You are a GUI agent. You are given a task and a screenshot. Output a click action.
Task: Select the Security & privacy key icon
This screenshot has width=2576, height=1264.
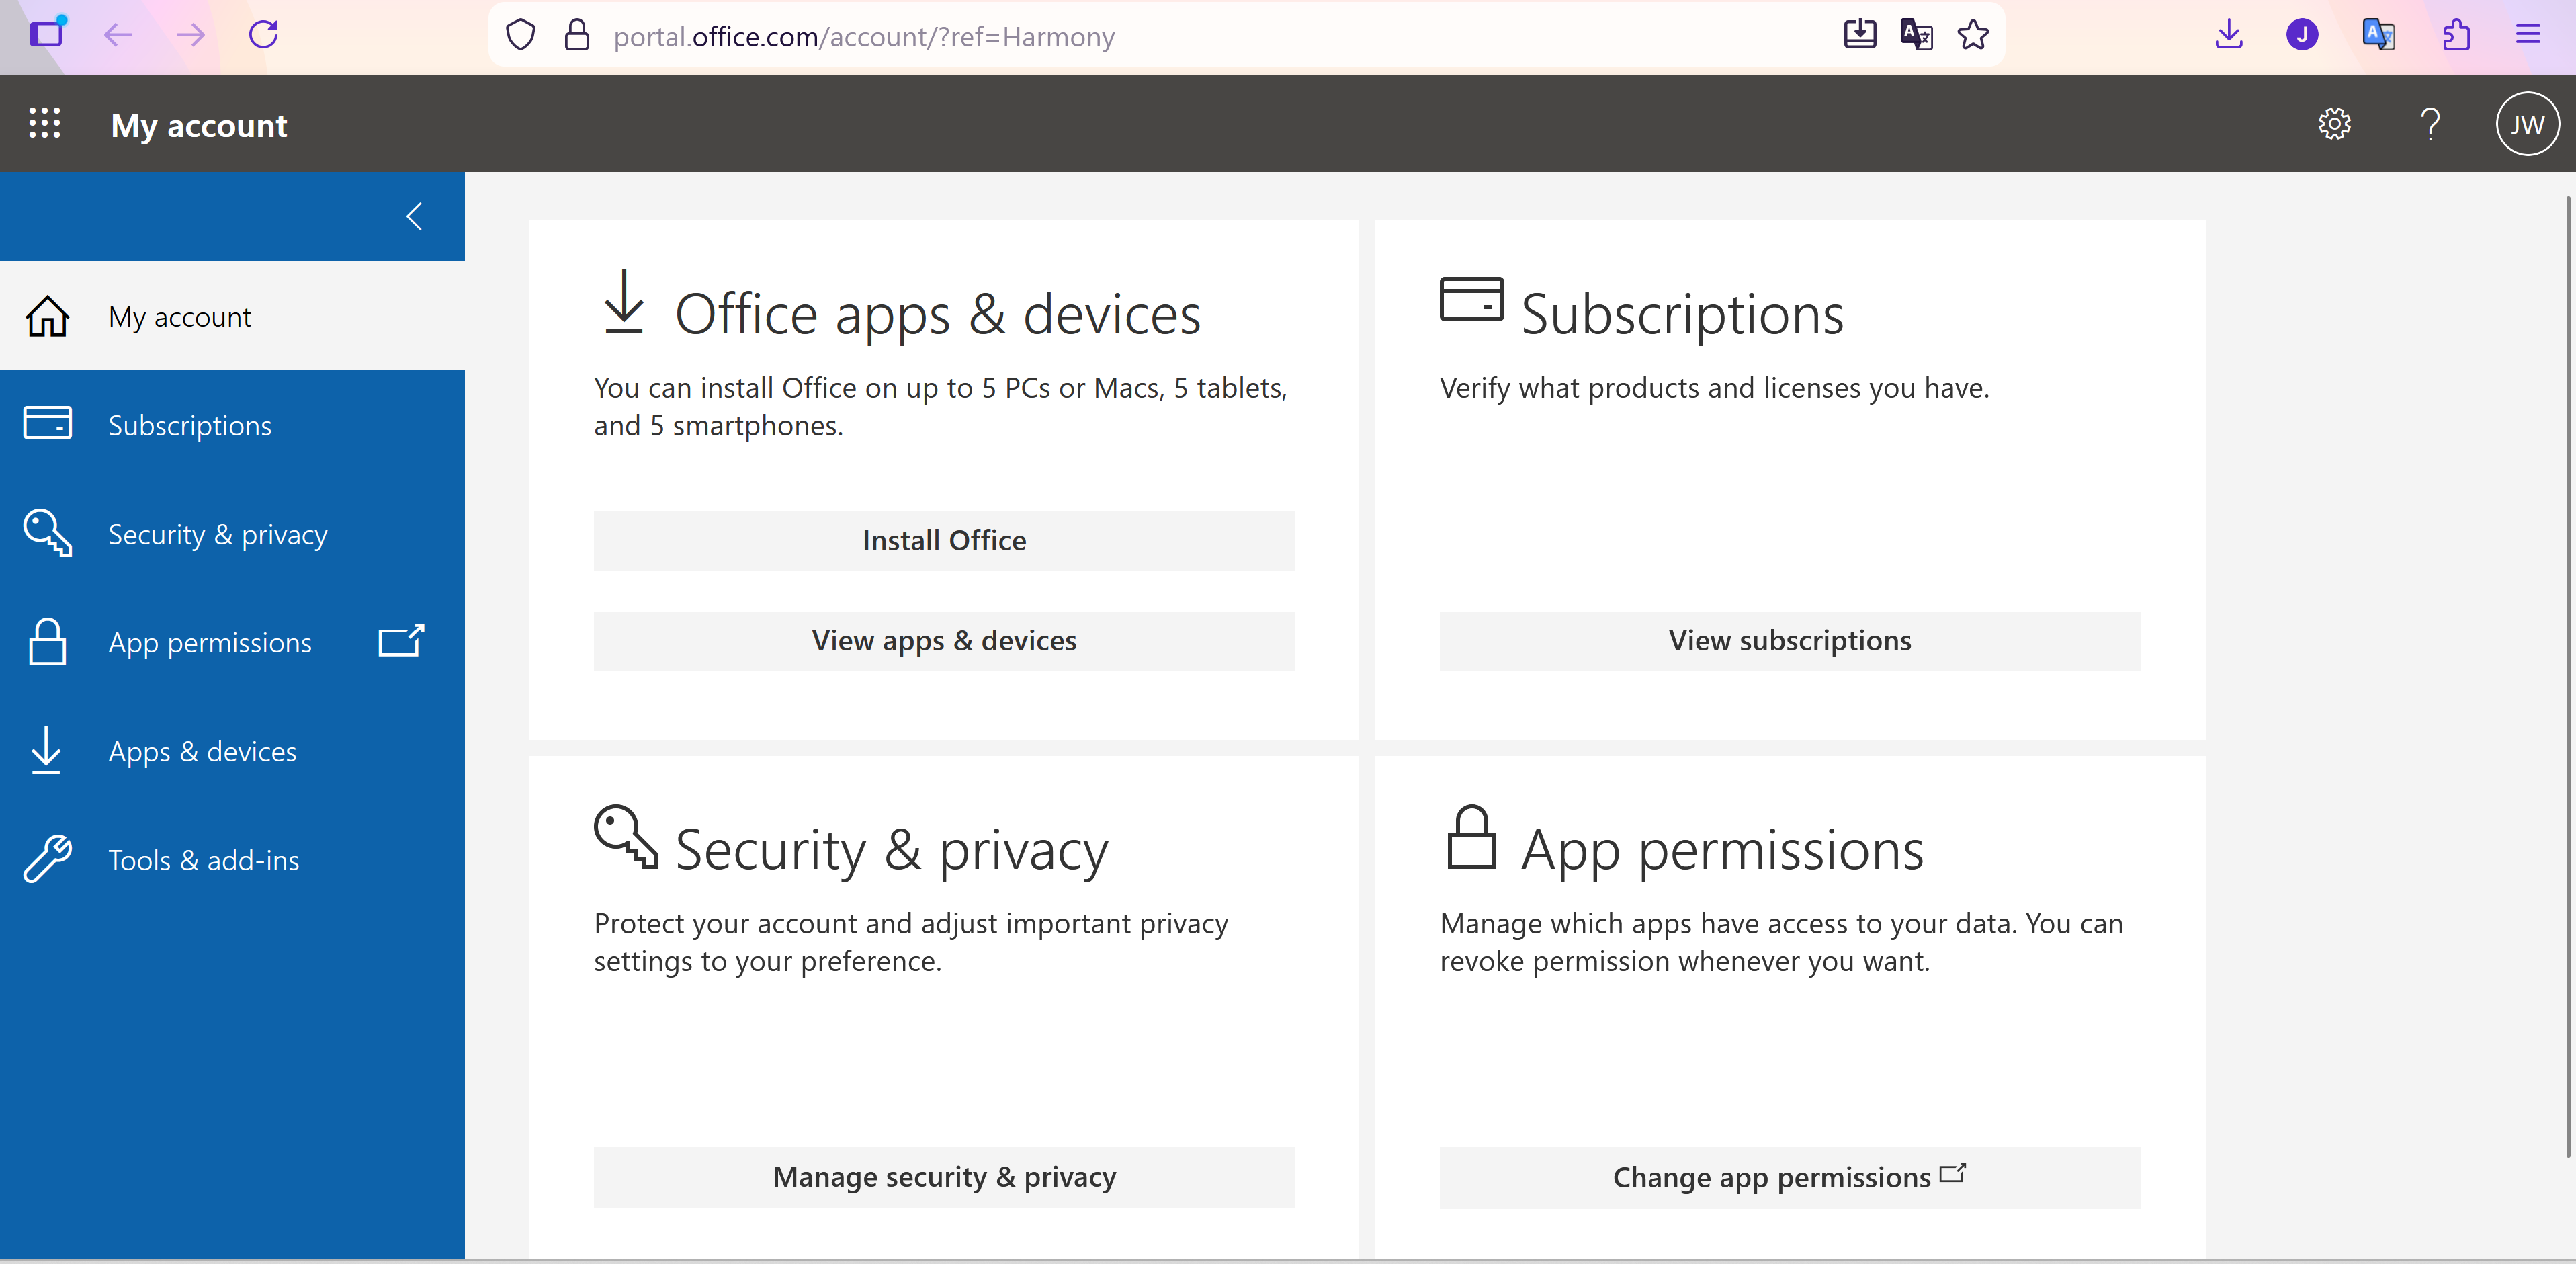[x=46, y=533]
